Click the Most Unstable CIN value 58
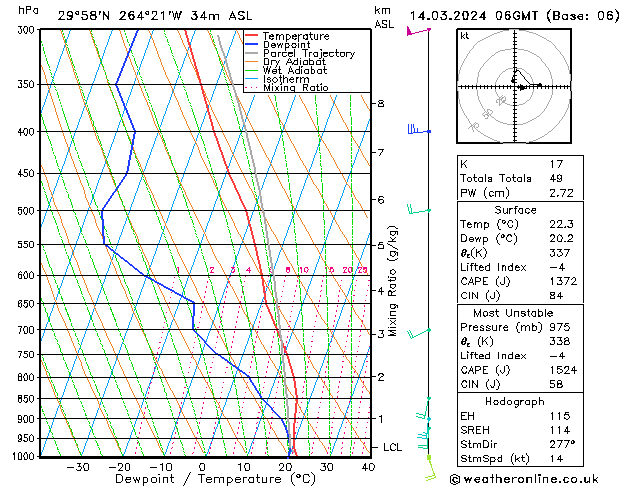The height and width of the screenshot is (486, 629). [556, 384]
